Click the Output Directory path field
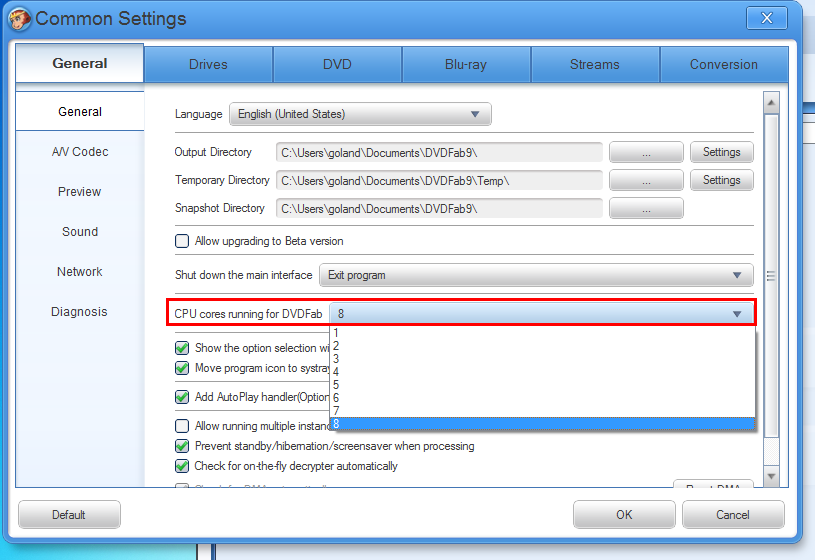 pos(439,152)
